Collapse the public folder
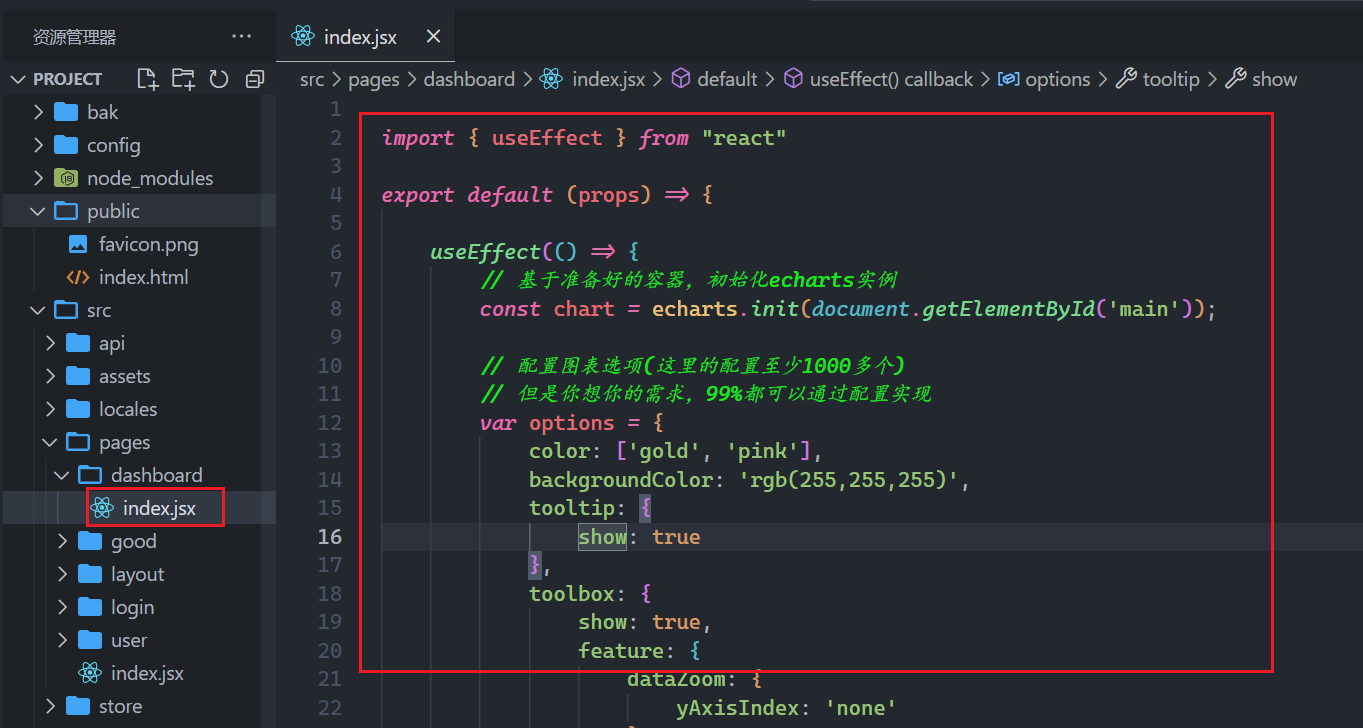The image size is (1363, 728). pyautogui.click(x=38, y=211)
